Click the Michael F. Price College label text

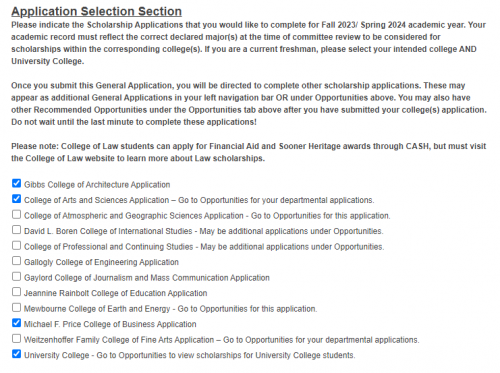110,324
